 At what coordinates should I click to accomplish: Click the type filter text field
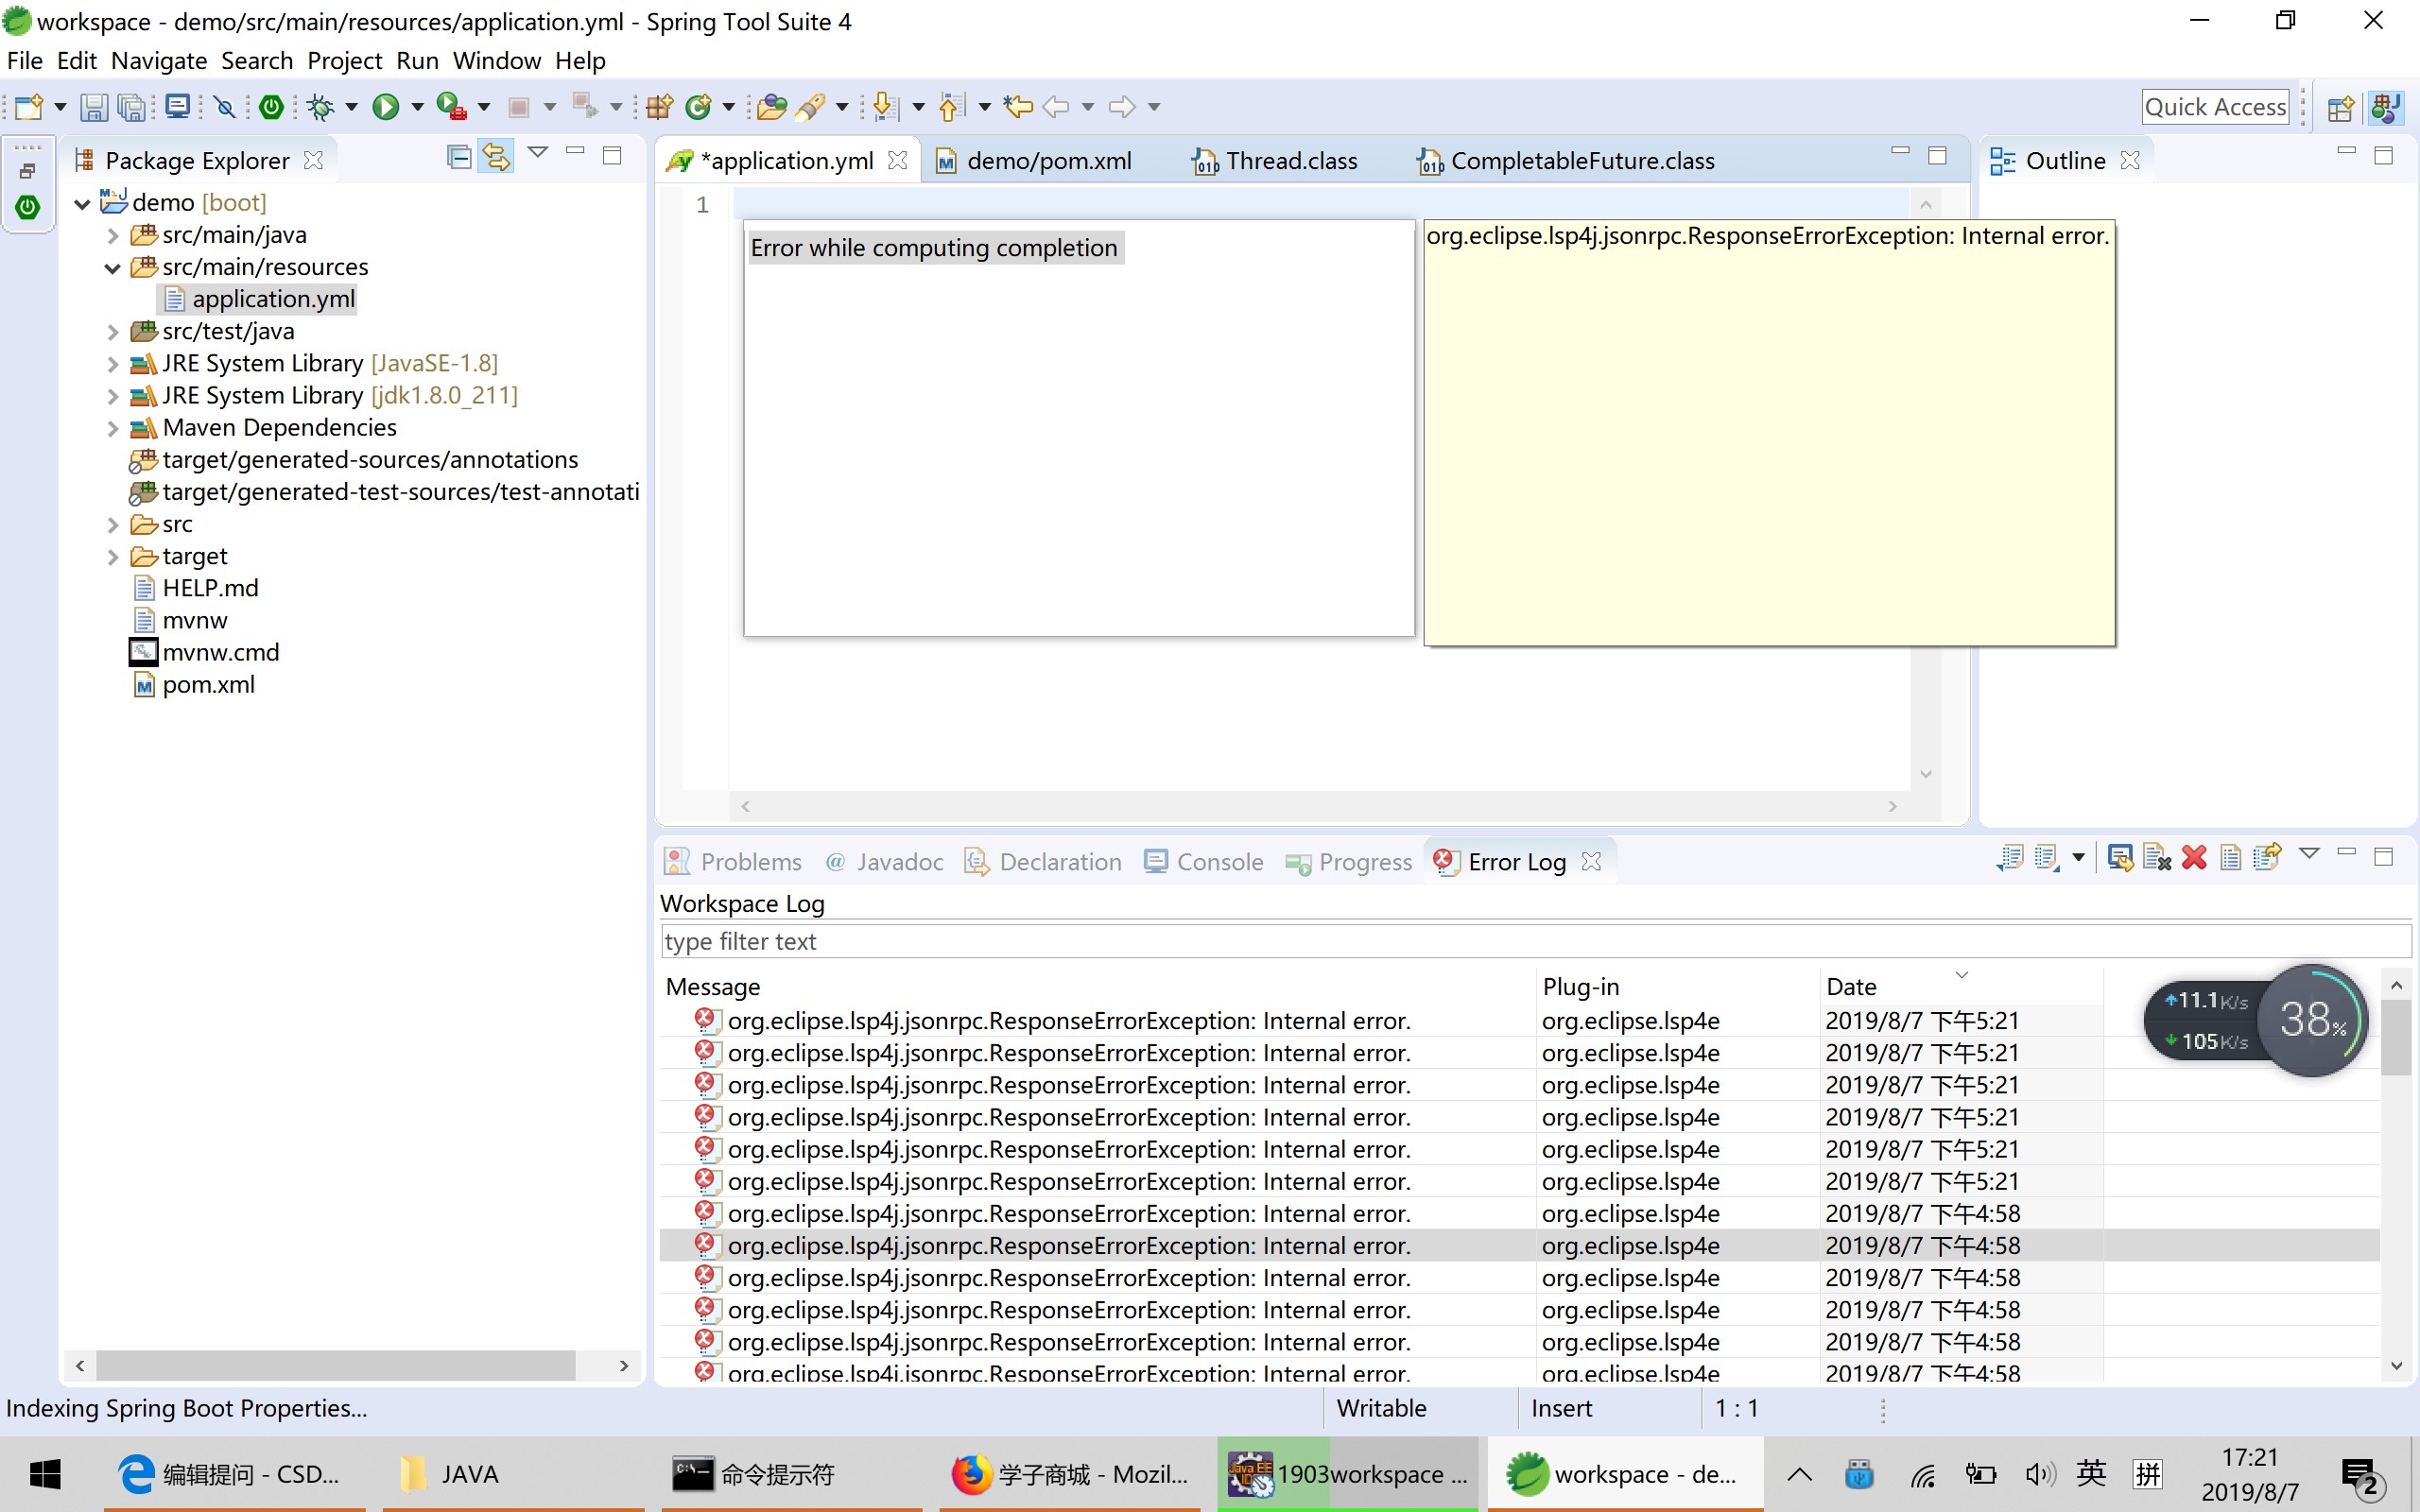tap(1535, 942)
